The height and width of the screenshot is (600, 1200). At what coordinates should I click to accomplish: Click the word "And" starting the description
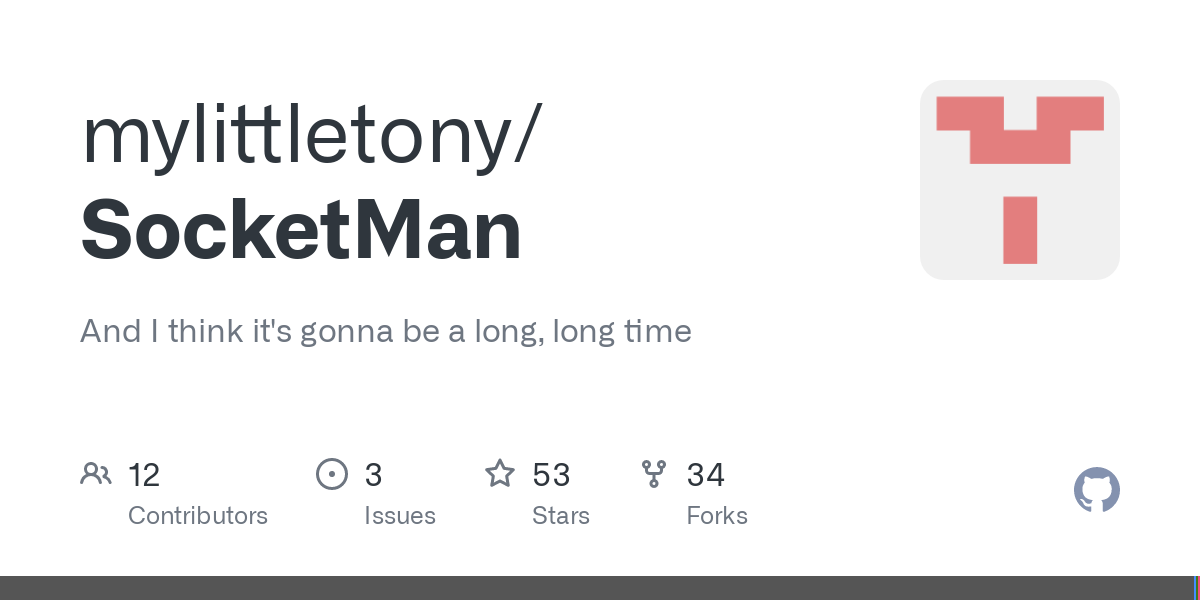click(x=111, y=331)
